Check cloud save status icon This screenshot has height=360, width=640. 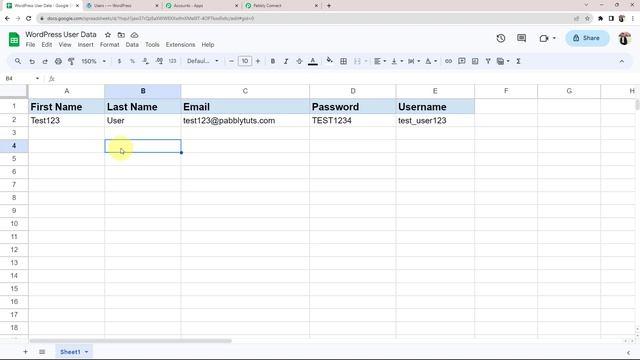tap(134, 35)
